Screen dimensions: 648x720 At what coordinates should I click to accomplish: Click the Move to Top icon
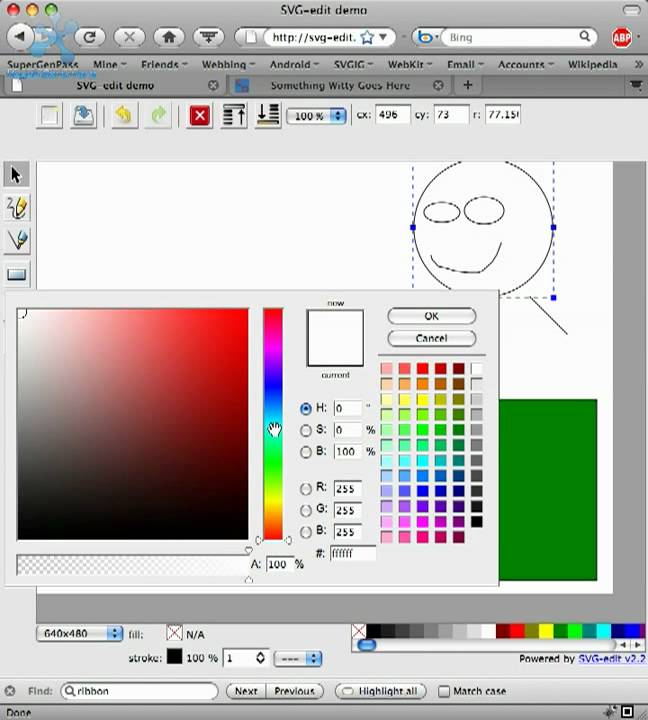coord(233,115)
